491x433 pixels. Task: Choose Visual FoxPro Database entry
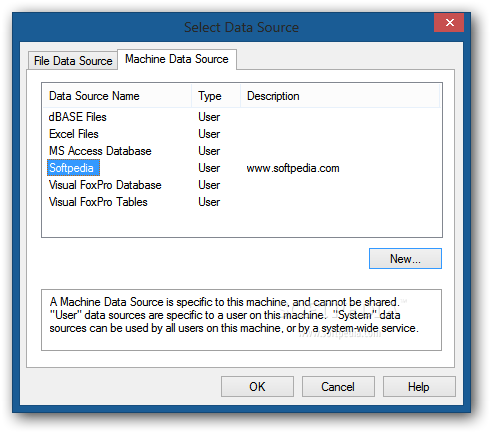click(x=105, y=185)
